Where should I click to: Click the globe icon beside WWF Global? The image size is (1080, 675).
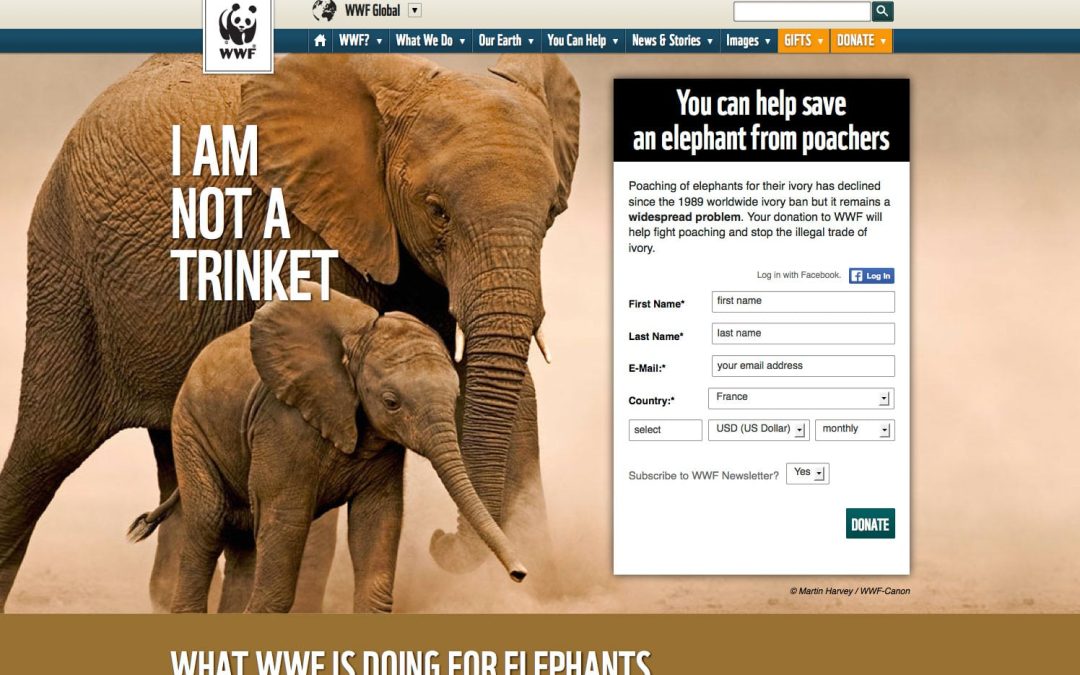click(x=324, y=10)
